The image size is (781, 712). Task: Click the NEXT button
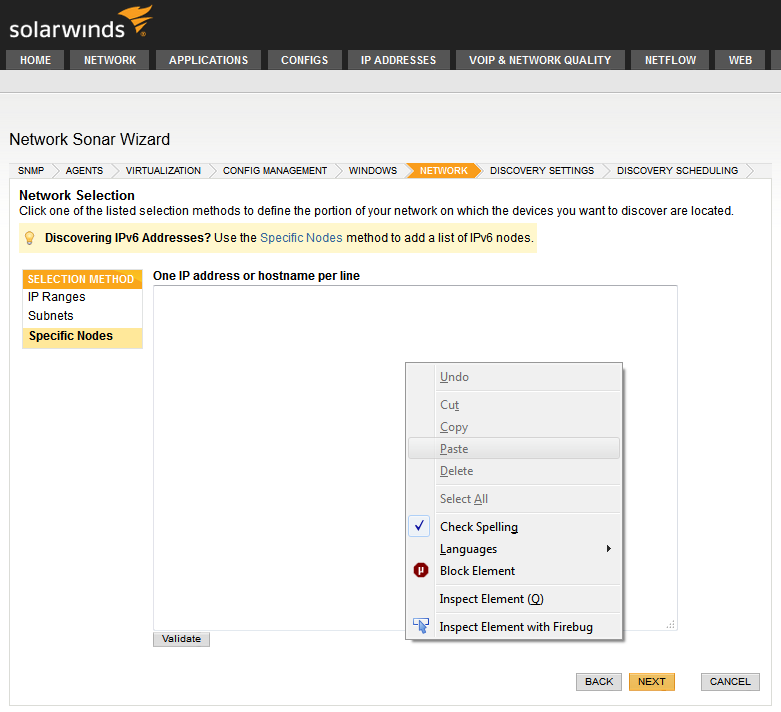651,682
